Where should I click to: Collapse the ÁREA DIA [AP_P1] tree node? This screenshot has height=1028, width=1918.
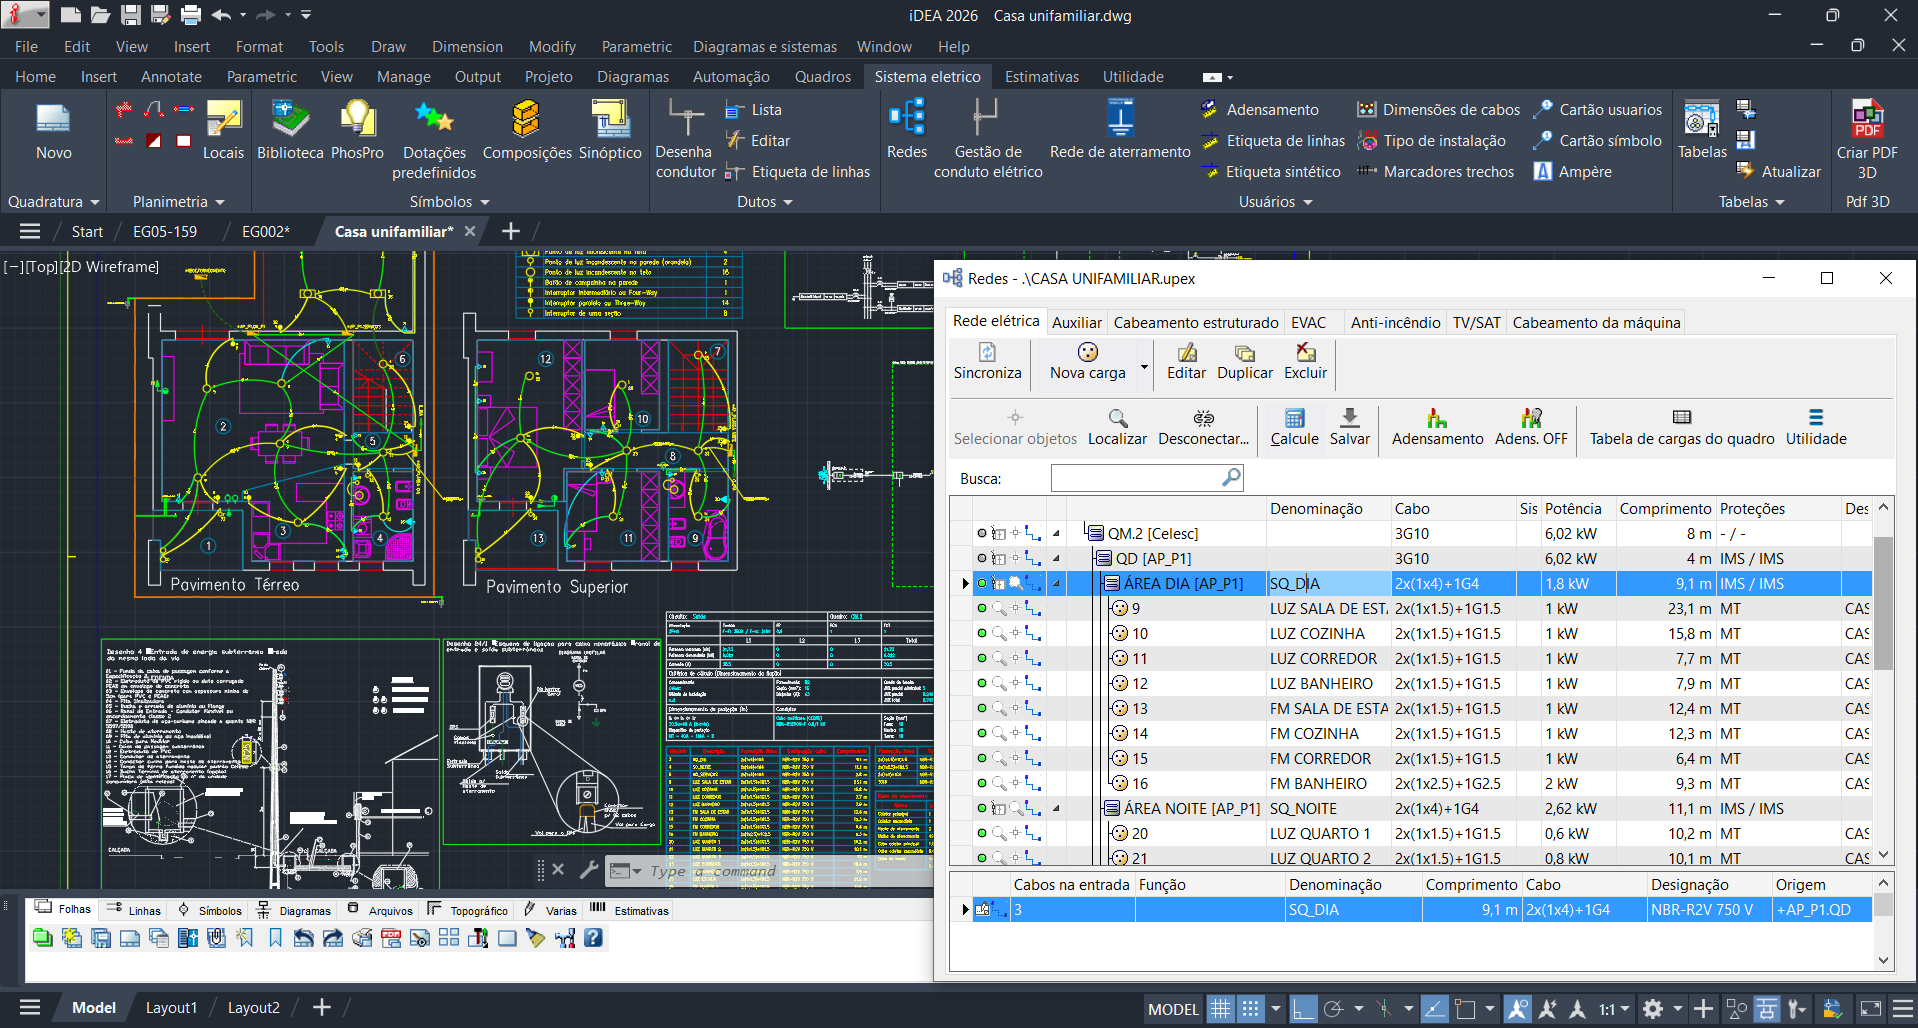point(1056,583)
